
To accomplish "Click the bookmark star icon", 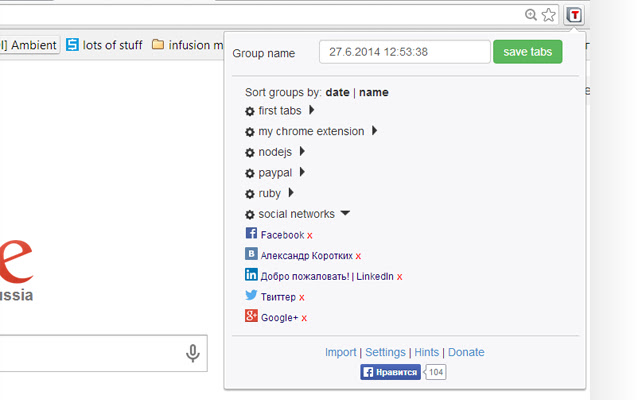I will [548, 15].
